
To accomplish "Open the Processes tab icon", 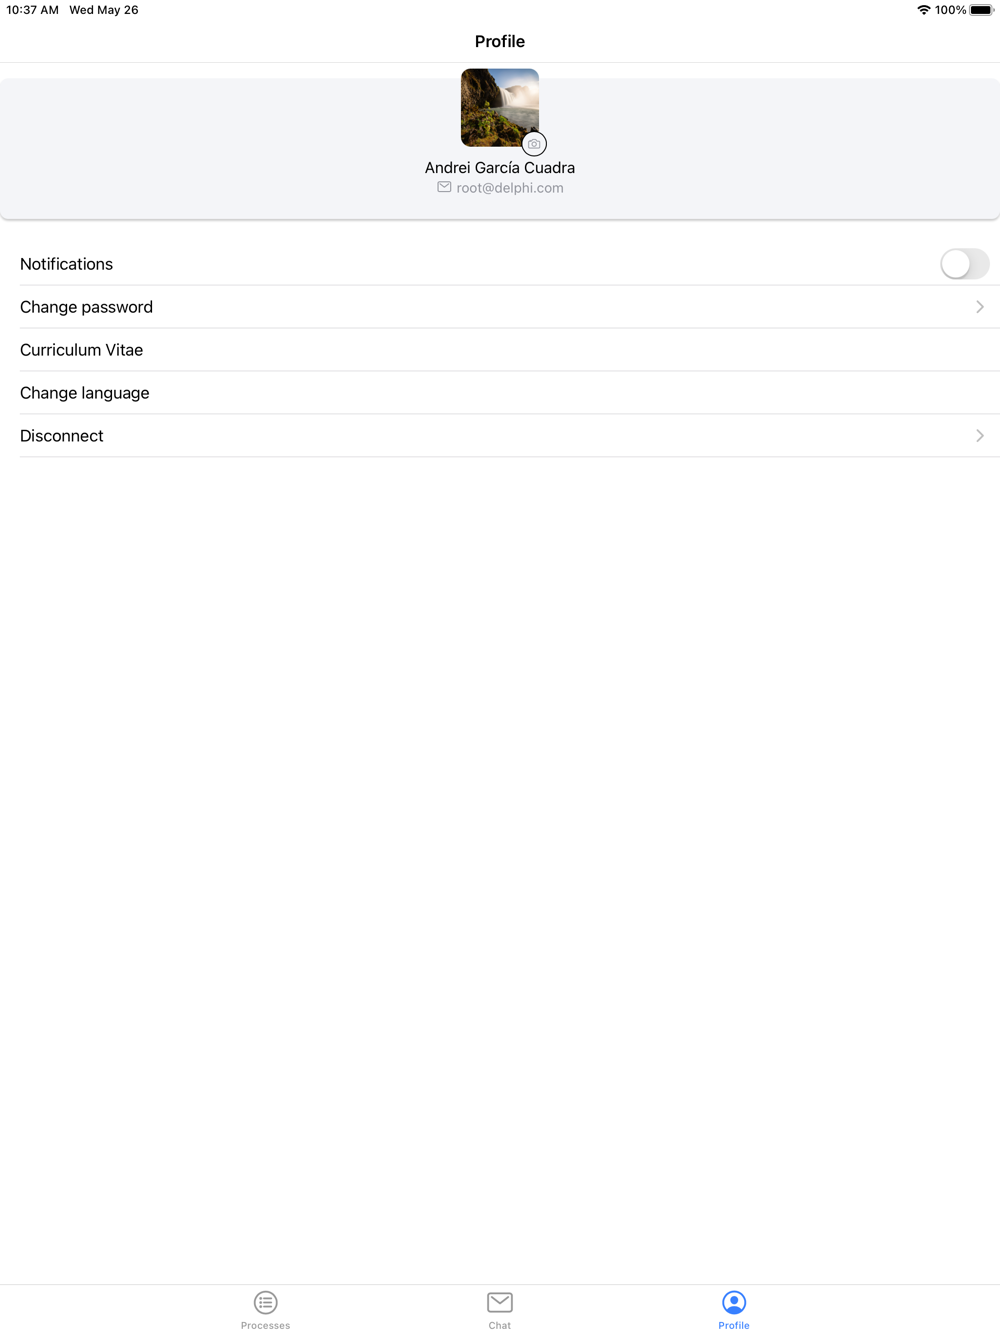I will (265, 1302).
